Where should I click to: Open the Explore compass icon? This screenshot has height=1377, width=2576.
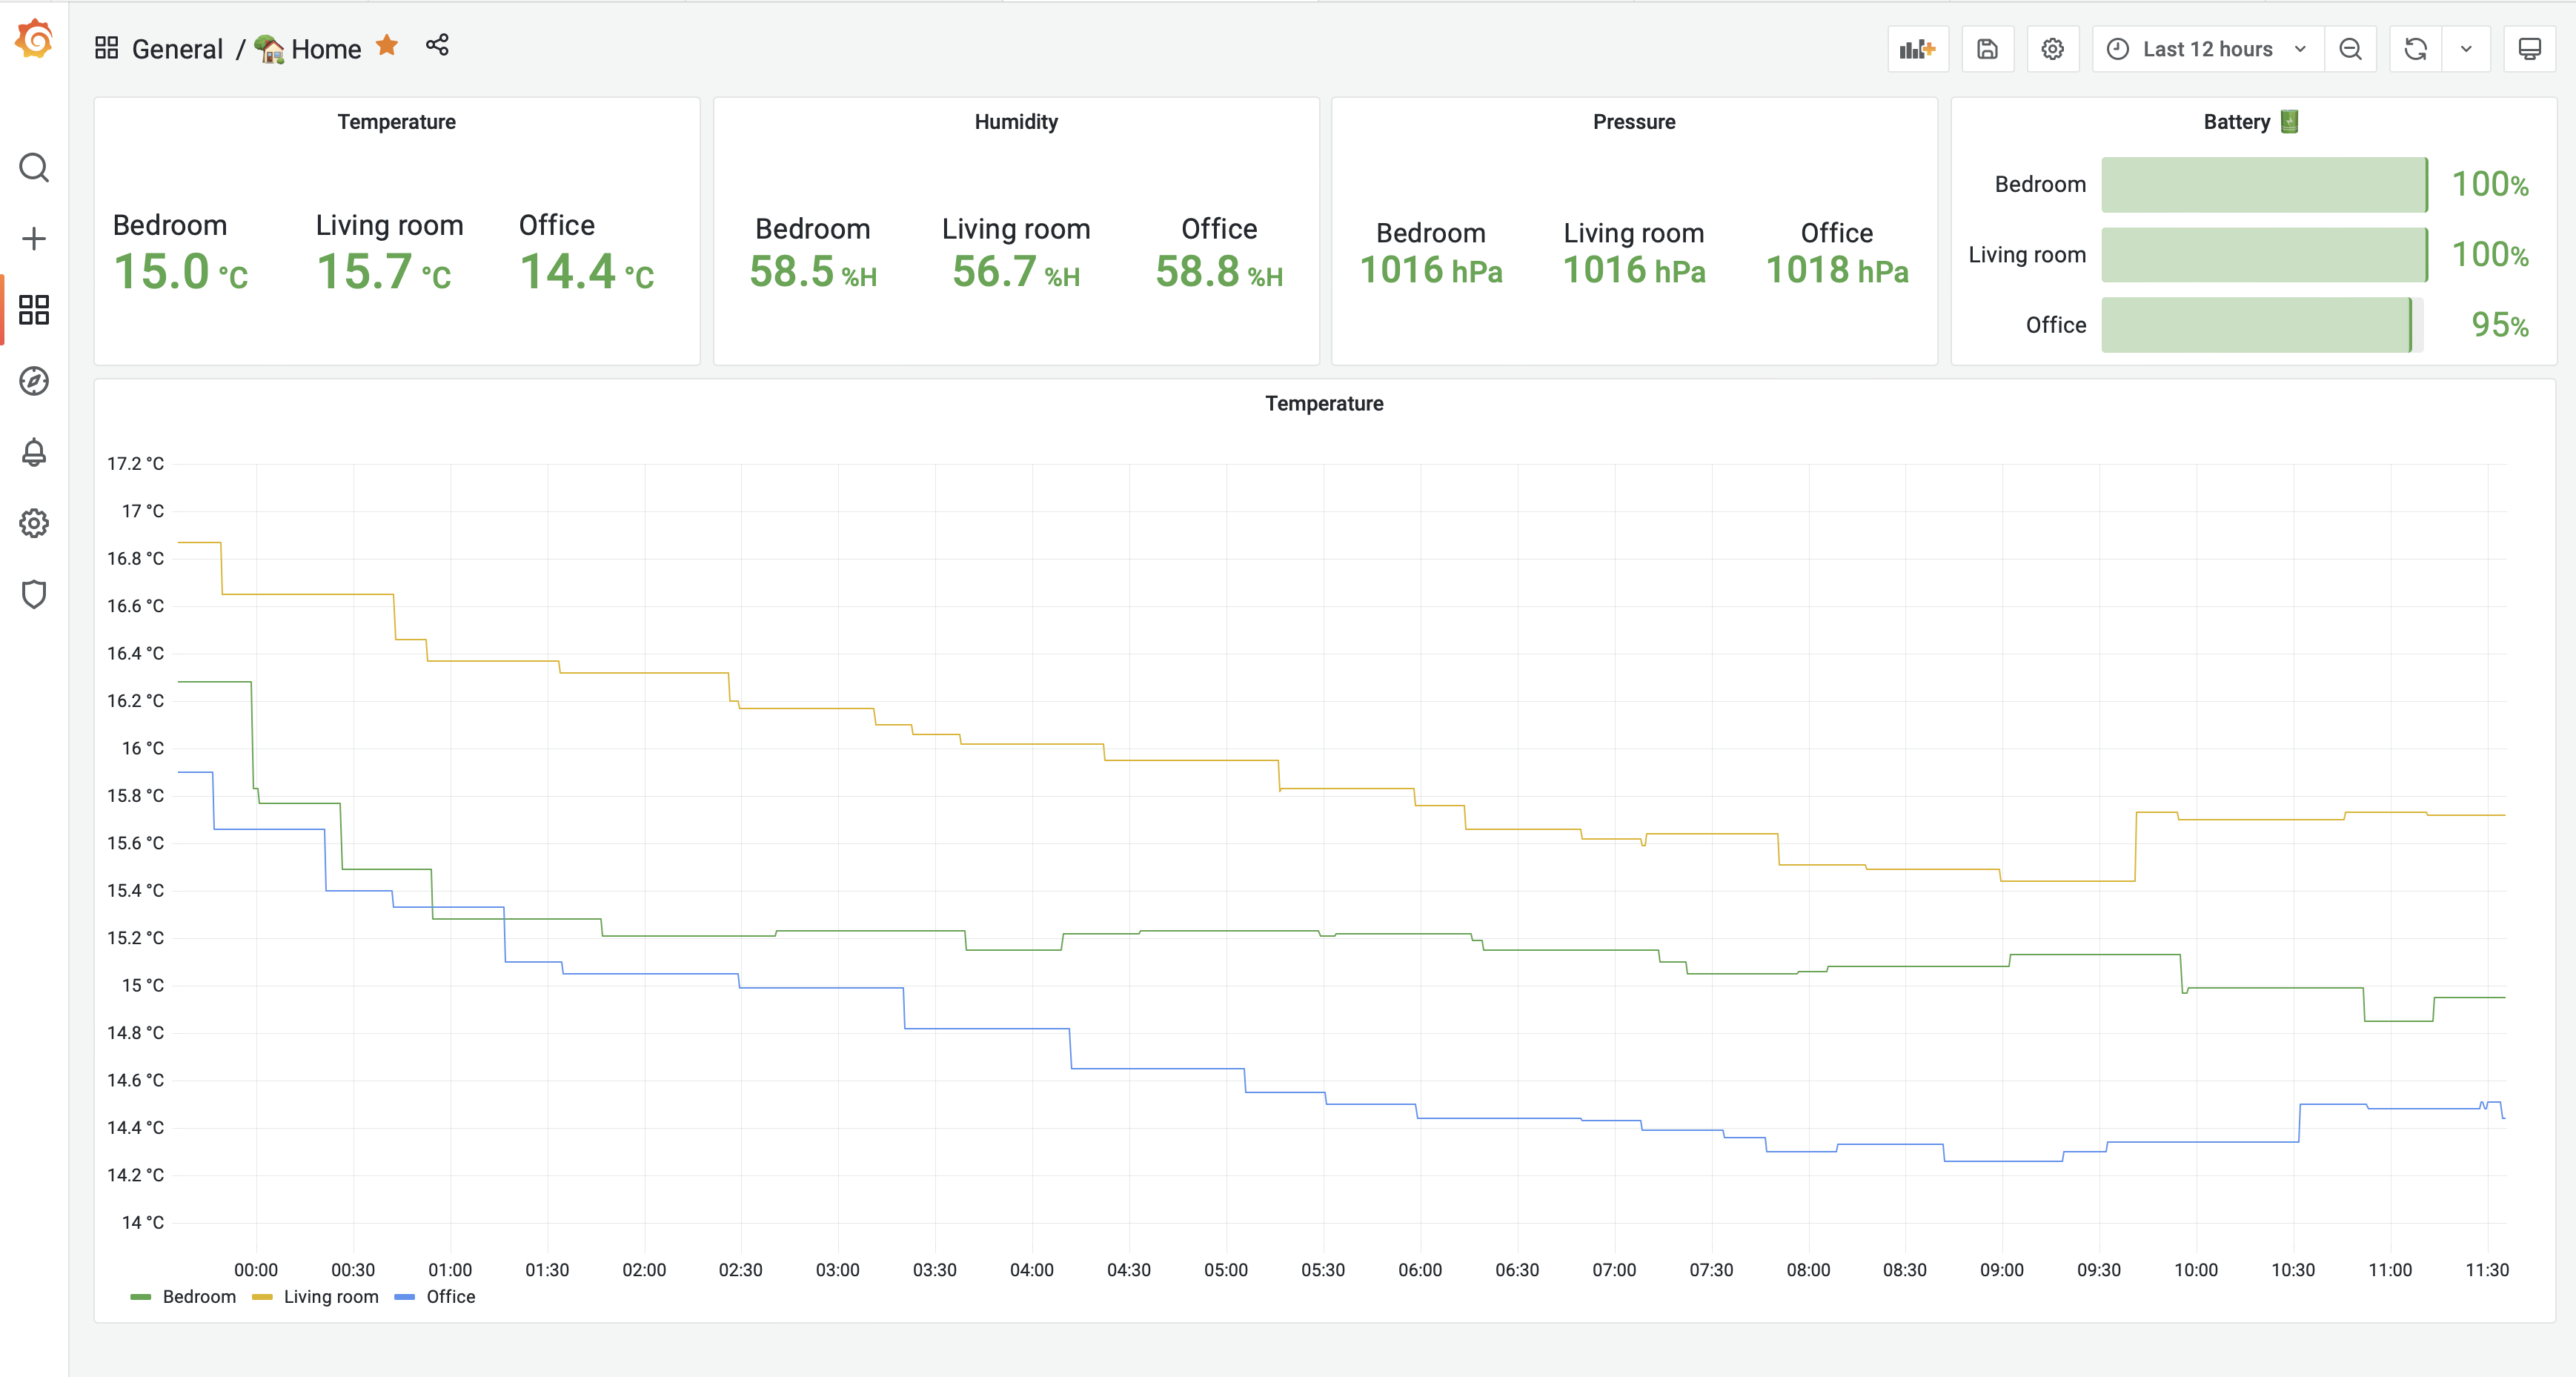point(34,381)
